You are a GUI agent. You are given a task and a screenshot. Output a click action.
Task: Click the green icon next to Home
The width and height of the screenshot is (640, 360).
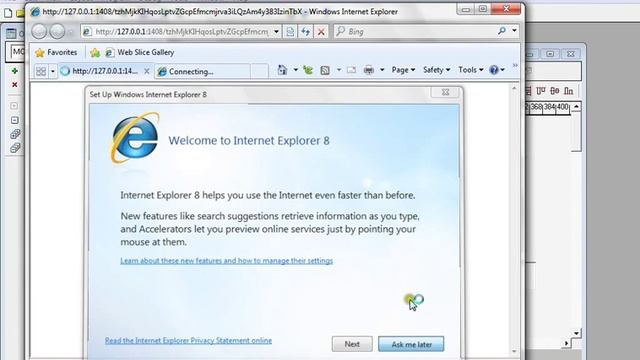[x=308, y=70]
